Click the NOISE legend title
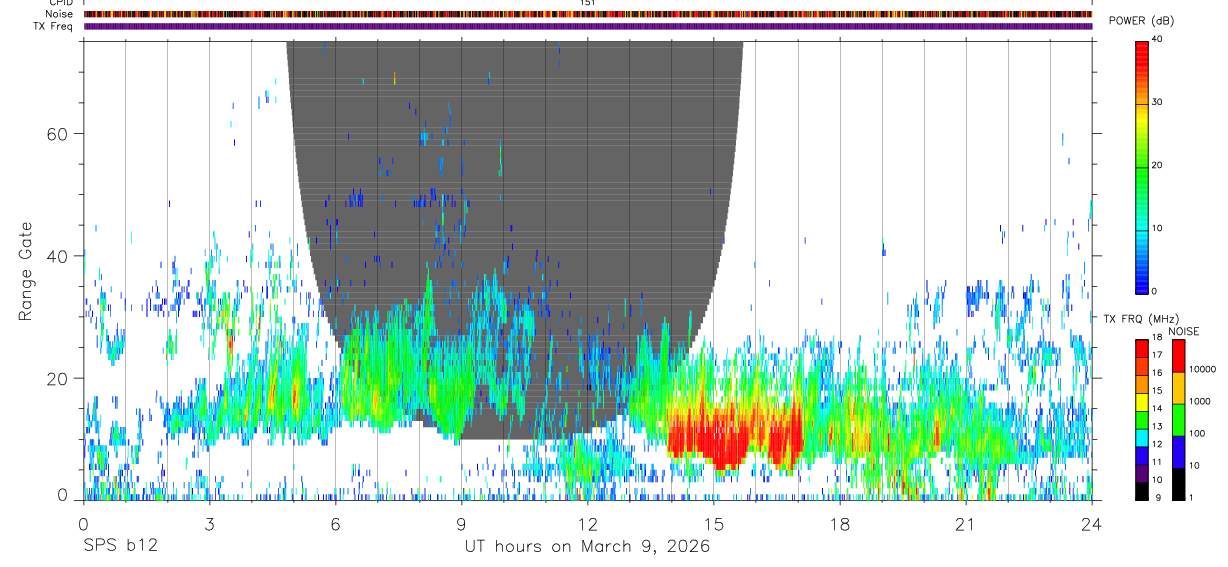The image size is (1228, 567). click(x=1183, y=331)
